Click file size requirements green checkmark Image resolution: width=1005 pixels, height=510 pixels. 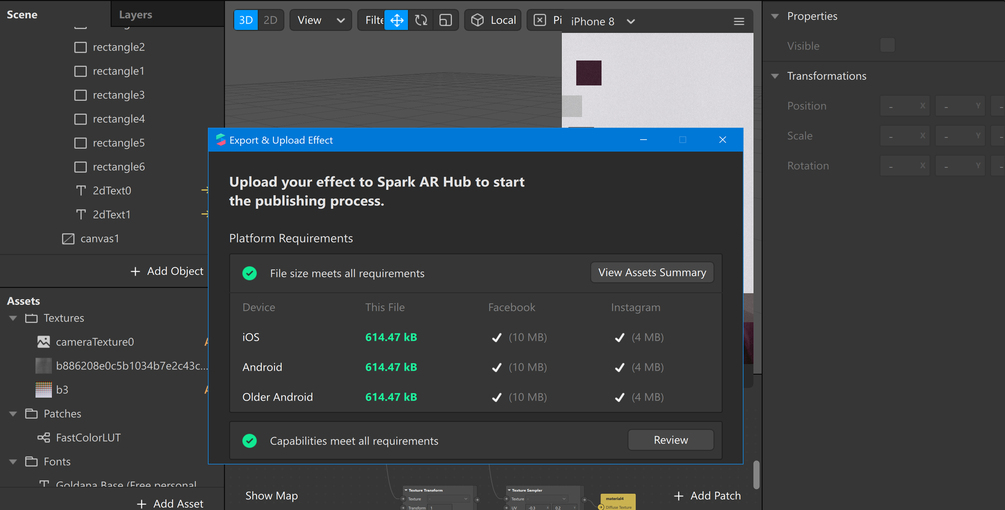click(249, 273)
